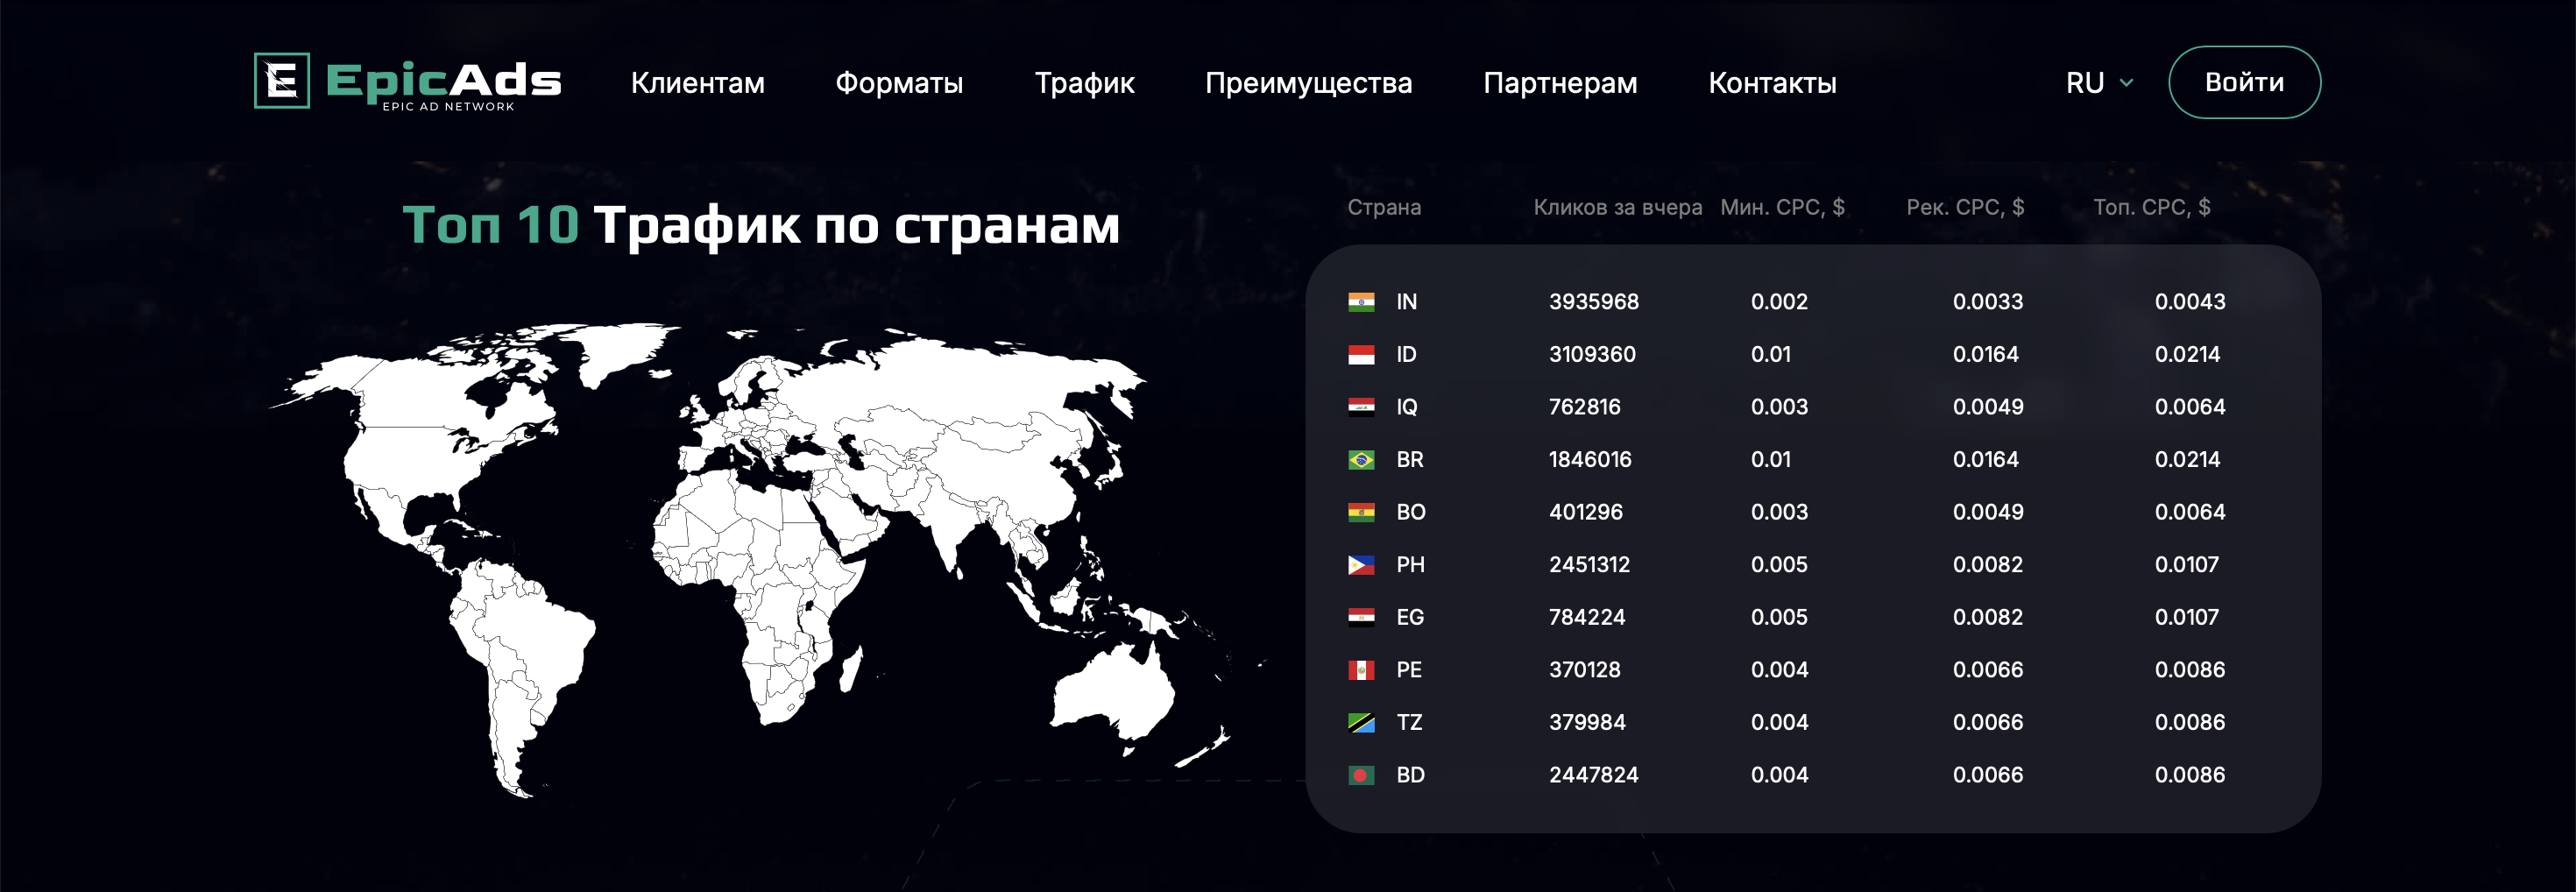Select the Партнерам menu item

point(1559,83)
